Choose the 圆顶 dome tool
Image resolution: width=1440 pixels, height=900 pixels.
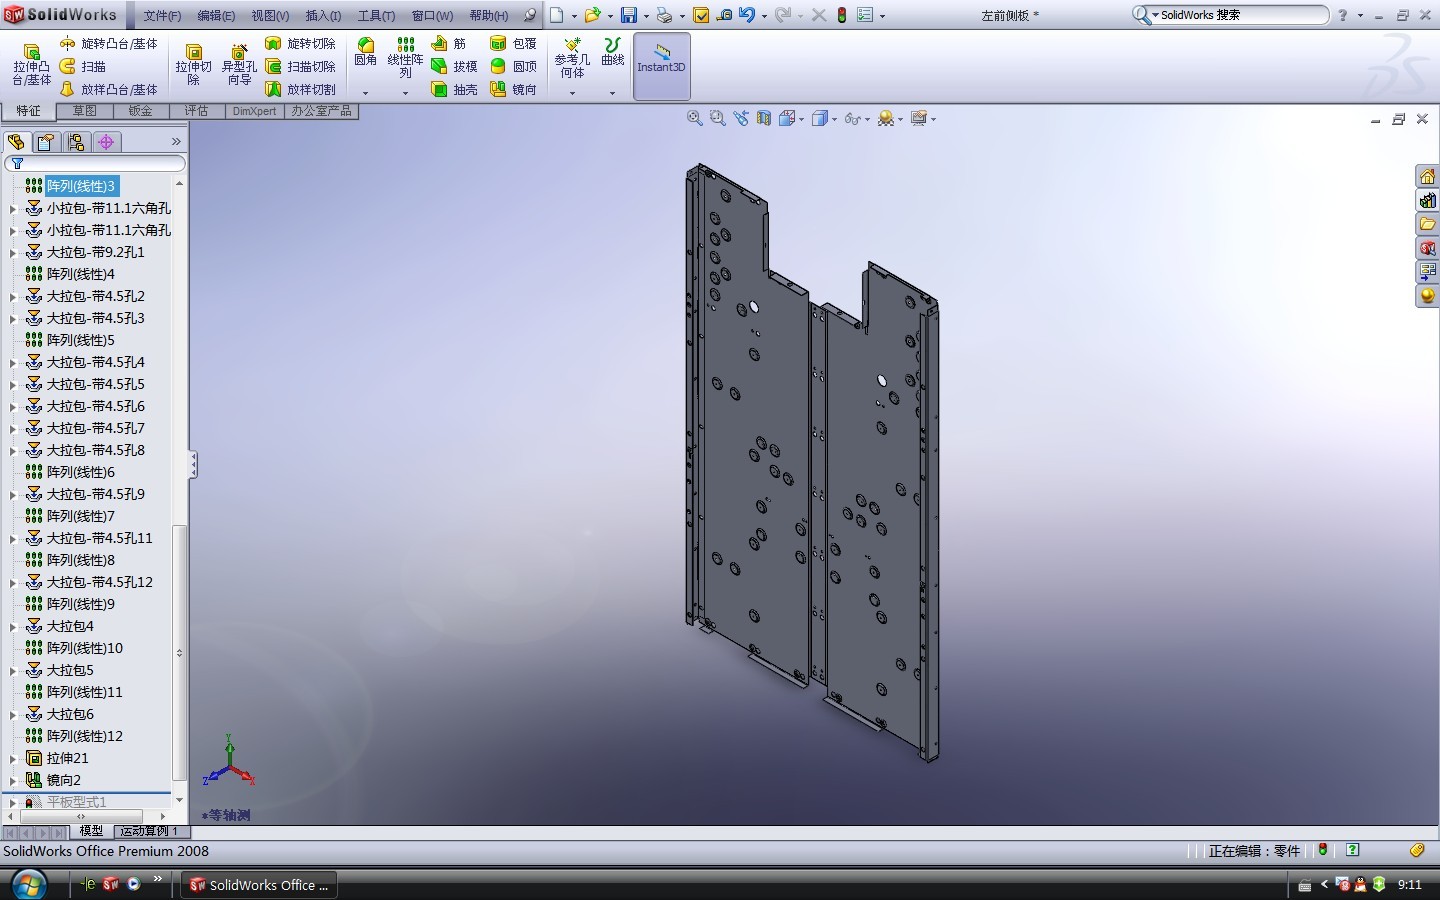click(513, 66)
